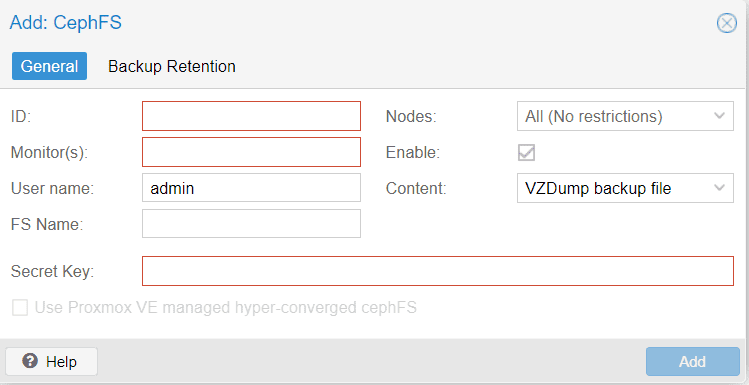Click the question mark Help icon
749x385 pixels.
(x=30, y=361)
